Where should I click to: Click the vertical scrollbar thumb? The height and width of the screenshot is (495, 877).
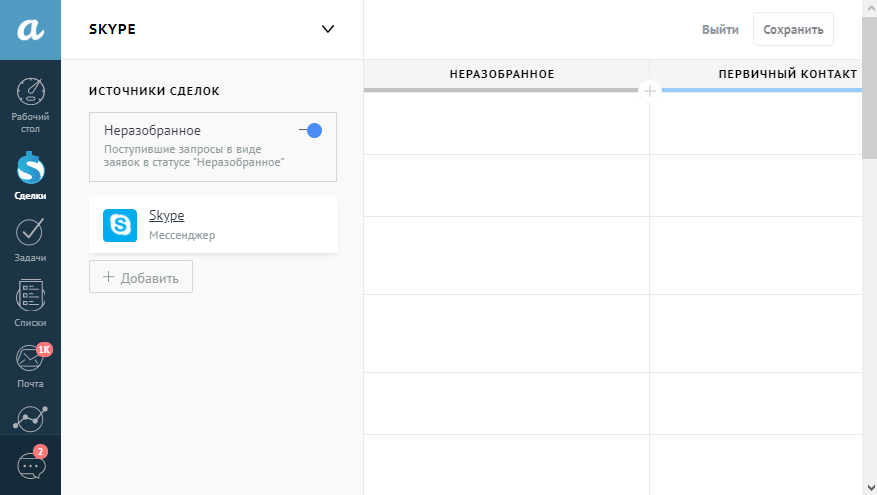click(870, 87)
